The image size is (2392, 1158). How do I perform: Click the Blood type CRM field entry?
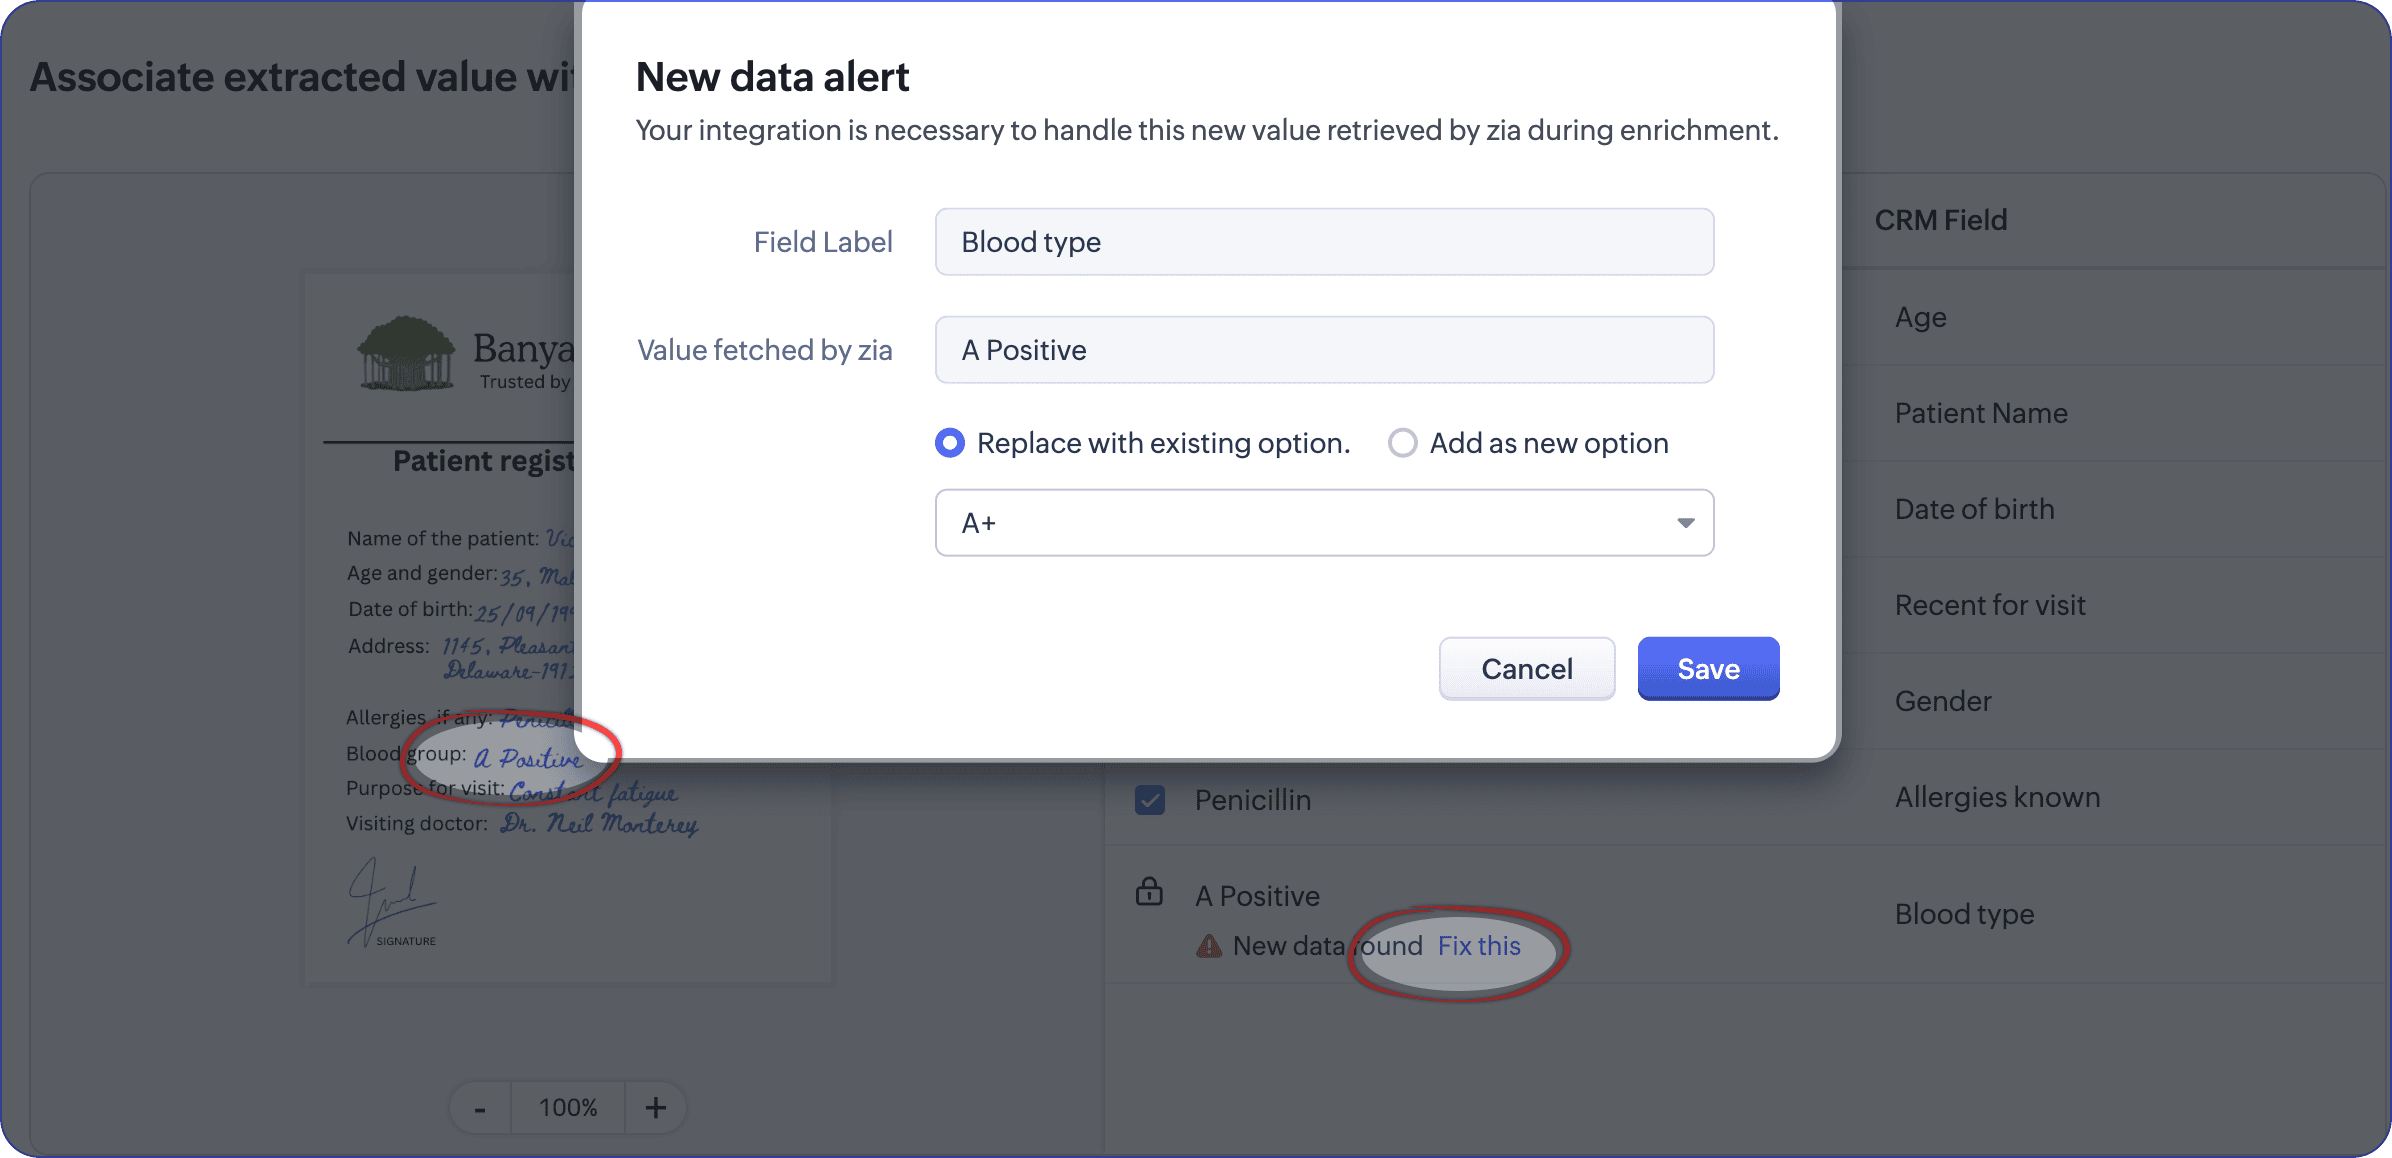(1964, 914)
